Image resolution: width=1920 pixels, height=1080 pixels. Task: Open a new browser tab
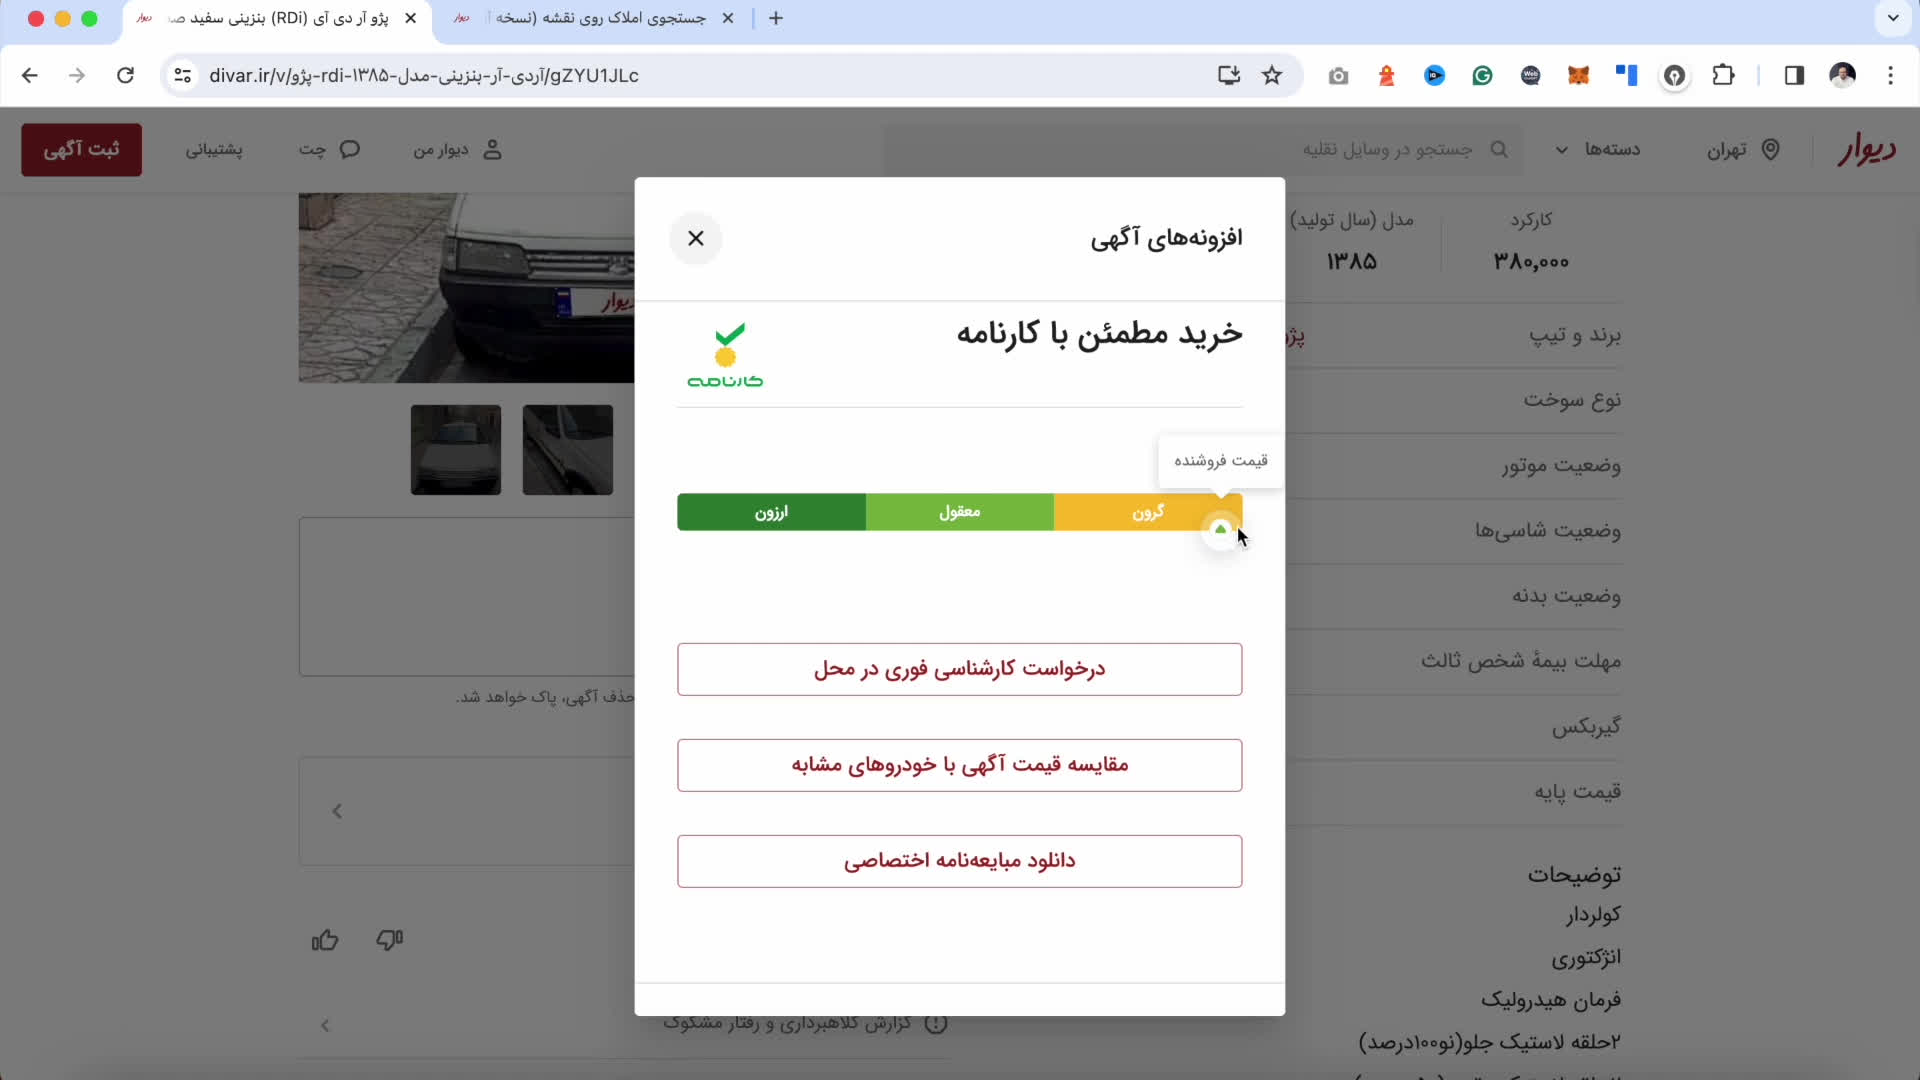click(x=776, y=18)
